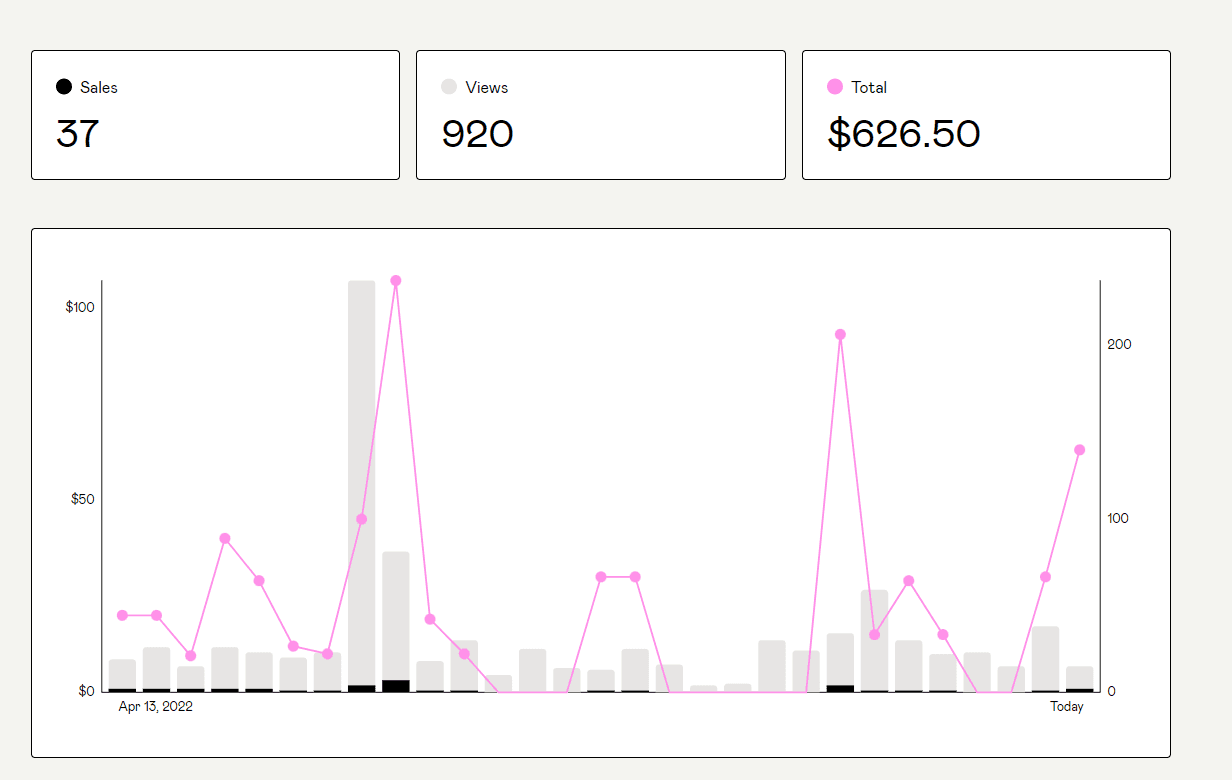Image resolution: width=1232 pixels, height=780 pixels.
Task: Click the $100 left axis label
Action: coord(80,307)
